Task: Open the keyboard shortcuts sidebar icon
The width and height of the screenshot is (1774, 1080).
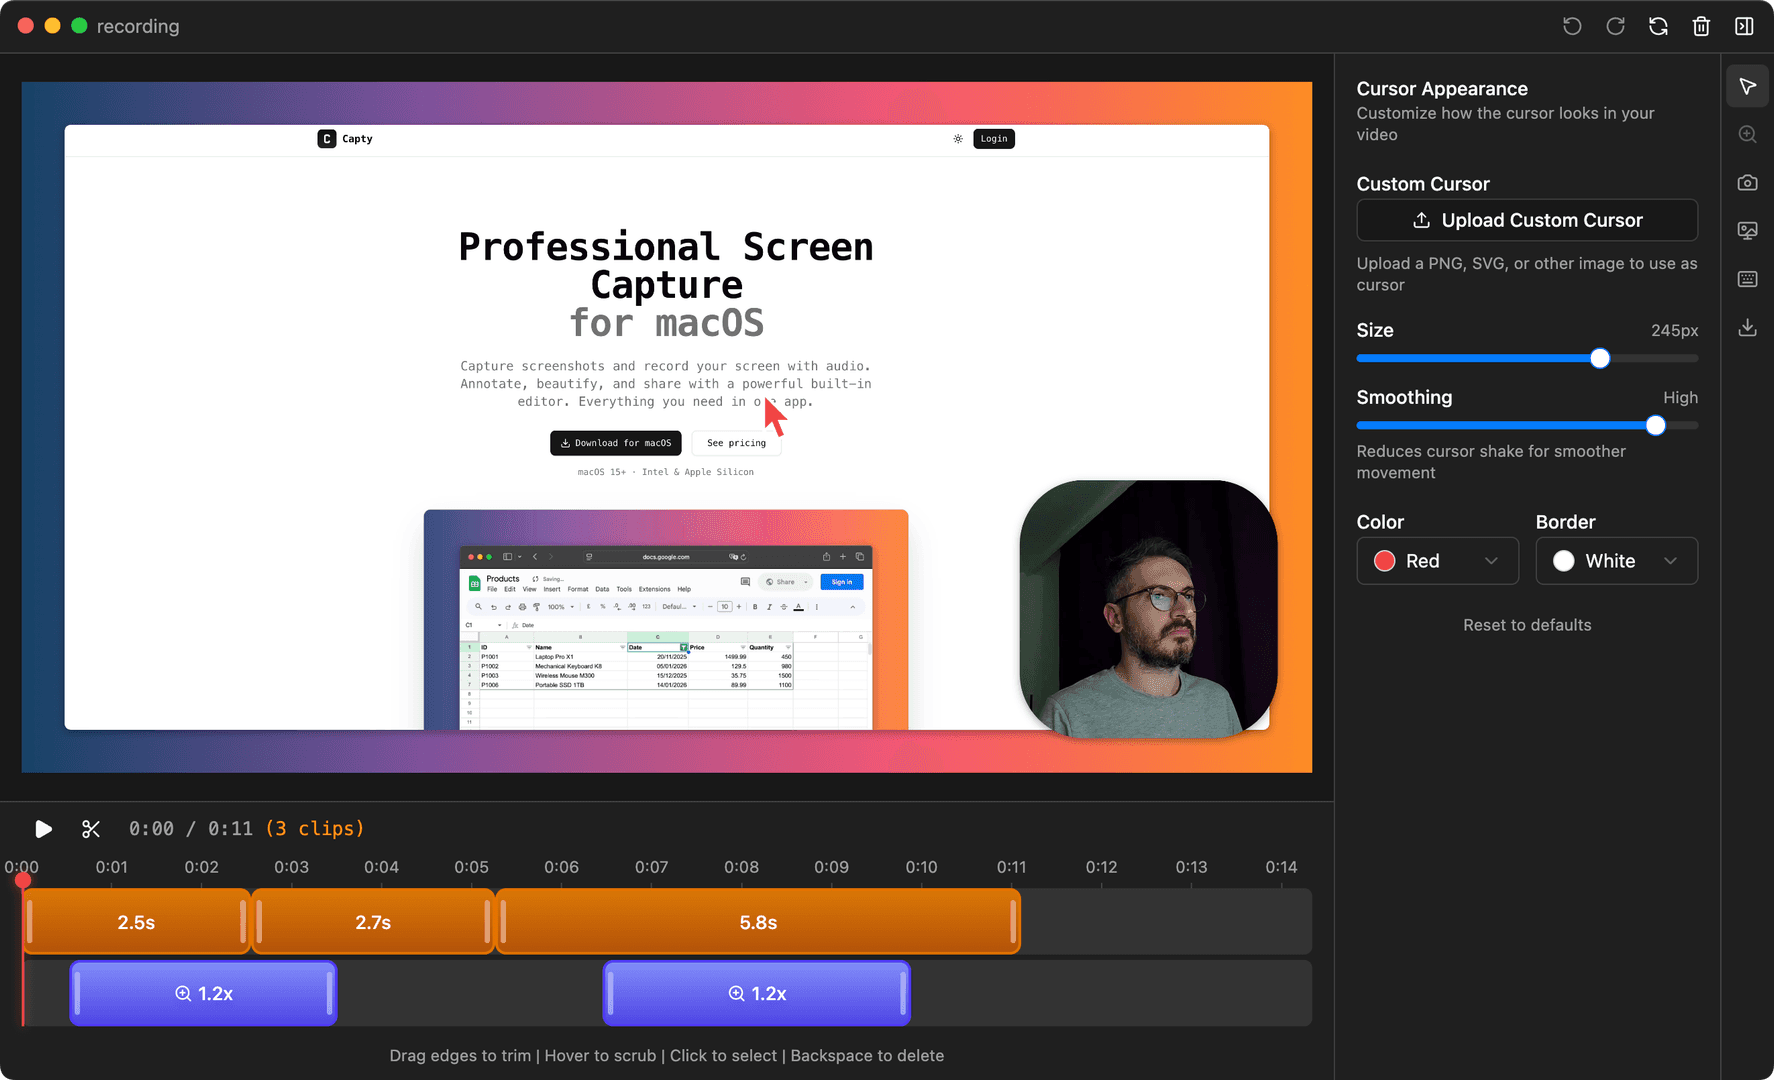Action: 1747,279
